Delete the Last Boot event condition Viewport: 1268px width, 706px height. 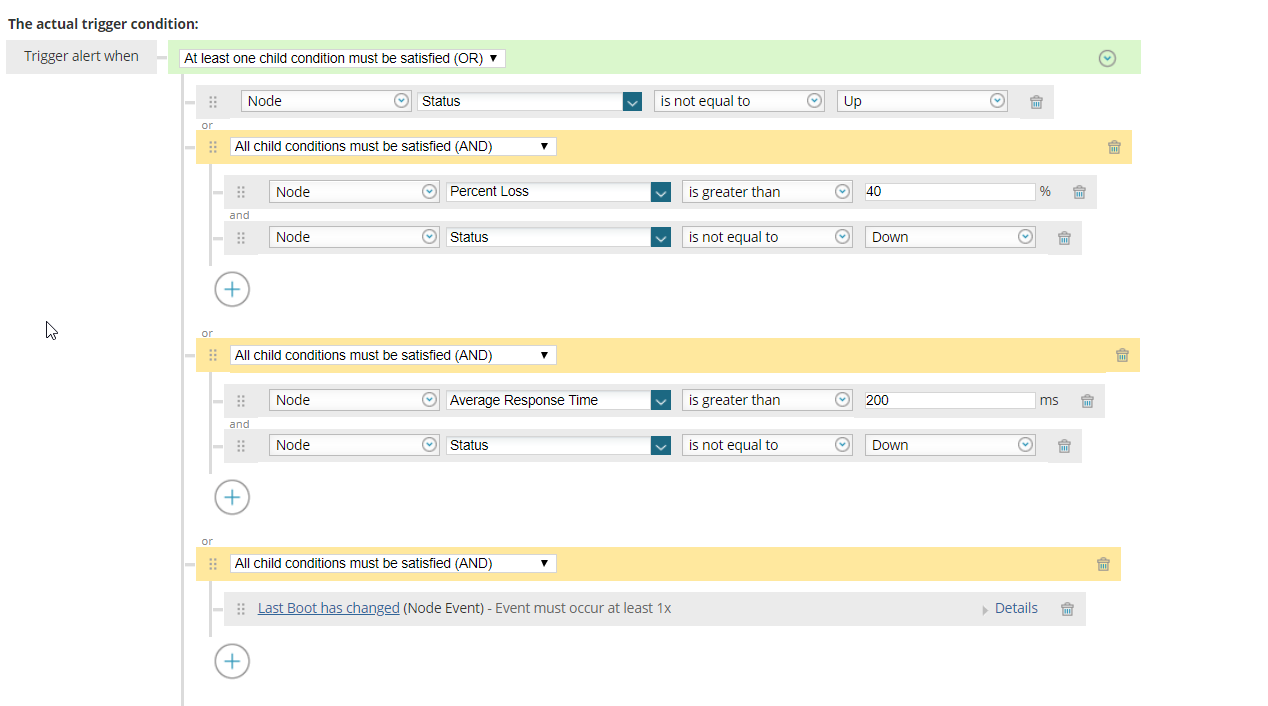click(1067, 608)
